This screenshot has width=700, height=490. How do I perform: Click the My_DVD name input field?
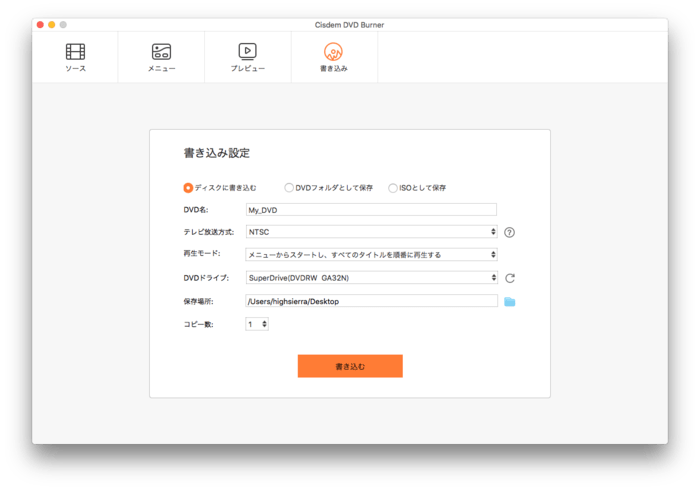[x=371, y=210]
